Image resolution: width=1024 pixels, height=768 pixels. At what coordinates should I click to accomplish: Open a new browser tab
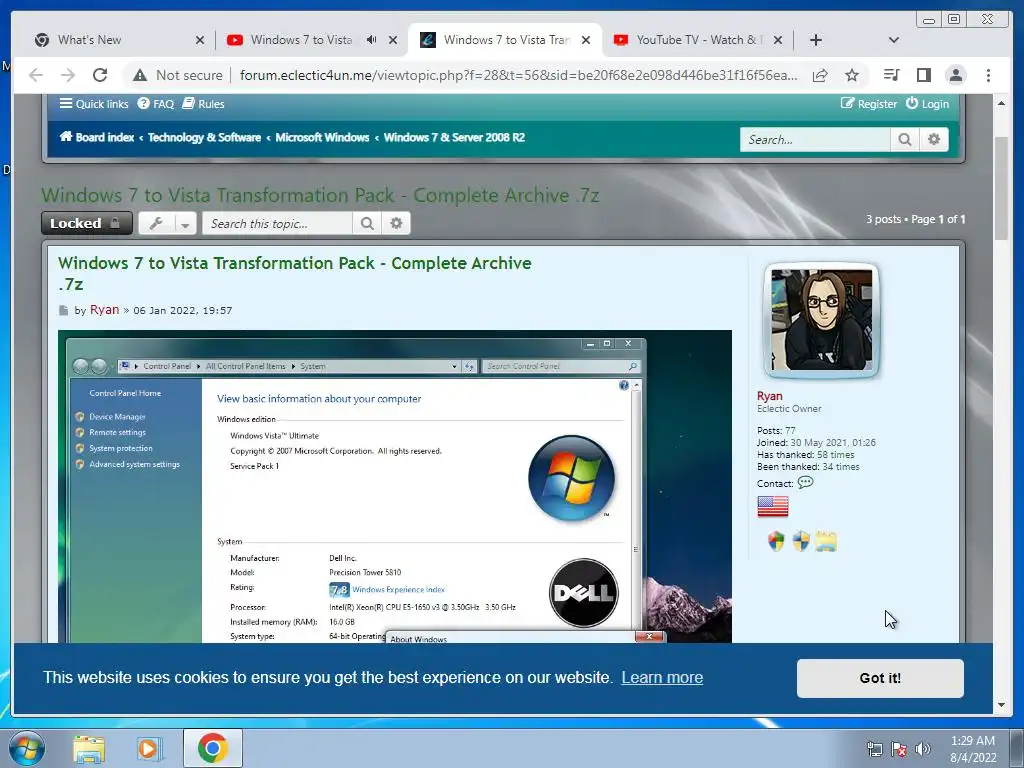coord(816,40)
